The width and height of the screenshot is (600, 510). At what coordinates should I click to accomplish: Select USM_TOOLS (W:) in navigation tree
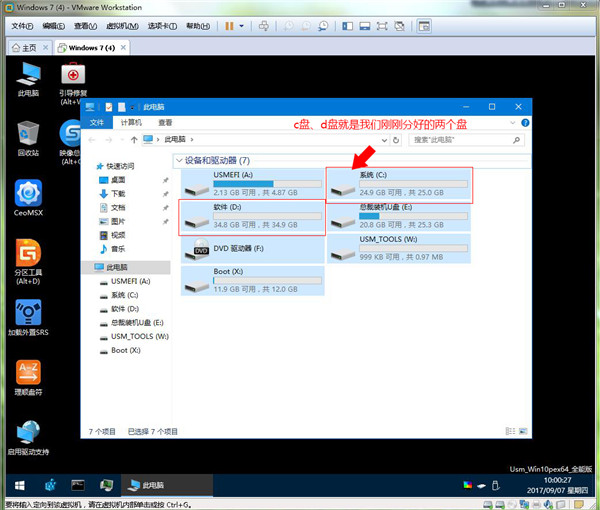134,336
